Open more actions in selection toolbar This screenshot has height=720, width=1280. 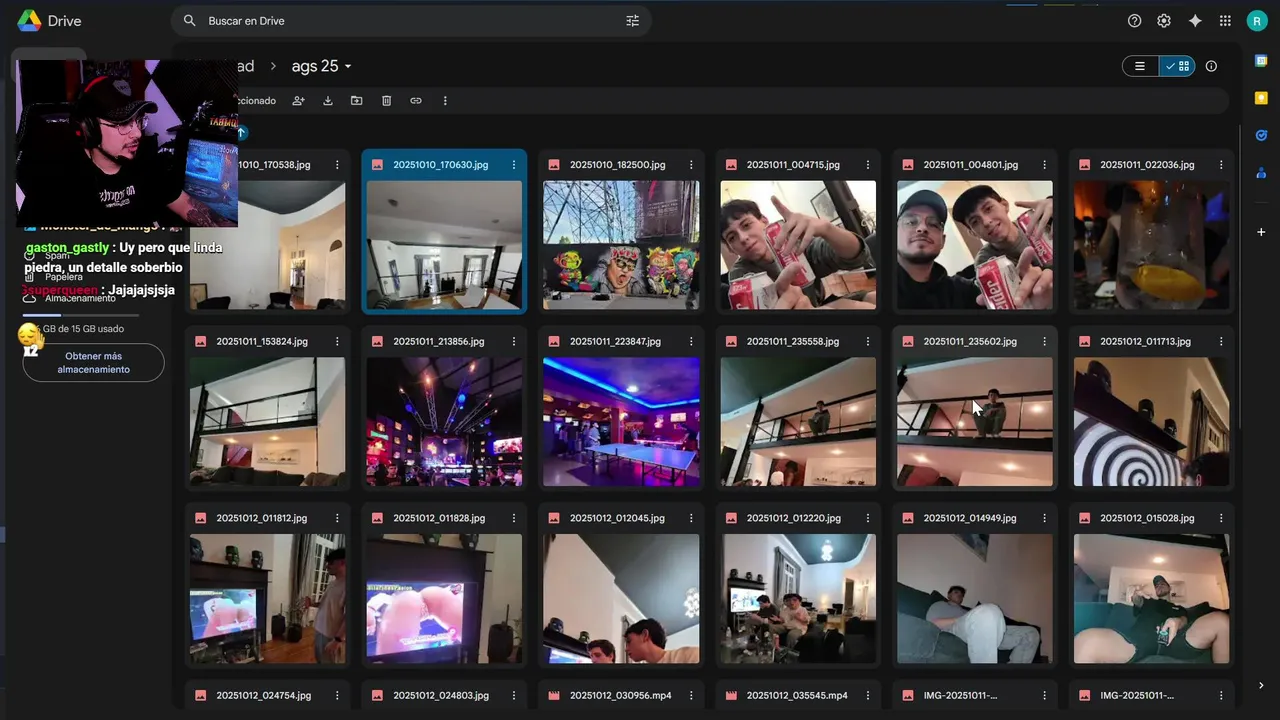click(445, 101)
